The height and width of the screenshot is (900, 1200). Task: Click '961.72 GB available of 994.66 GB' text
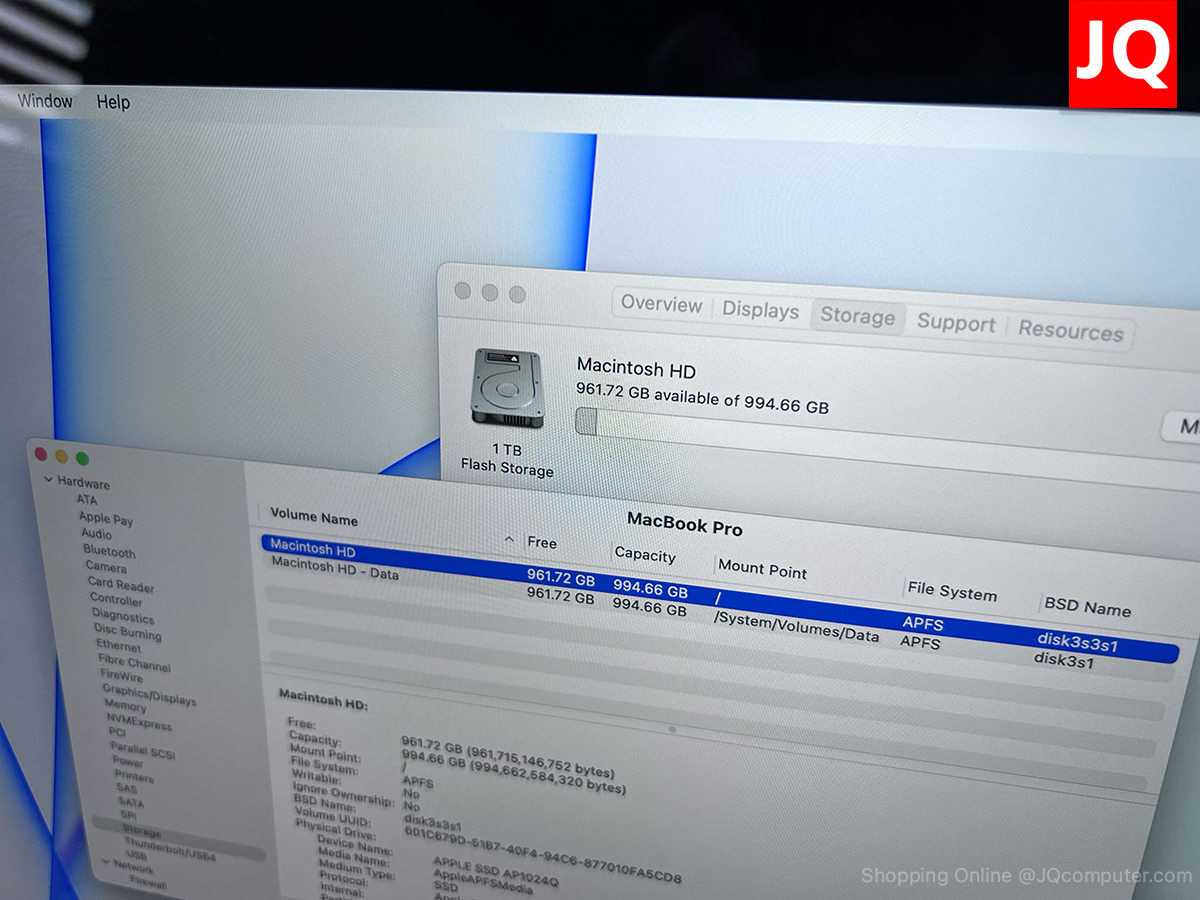(702, 398)
